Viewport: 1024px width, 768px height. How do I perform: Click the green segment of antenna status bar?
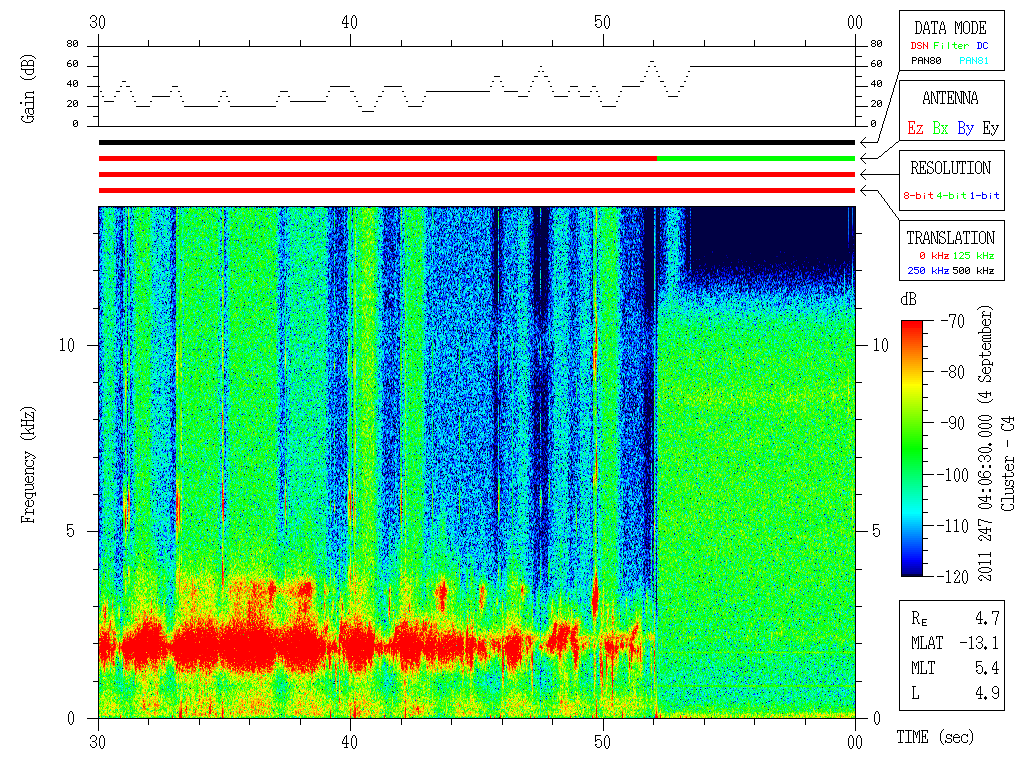pos(756,158)
